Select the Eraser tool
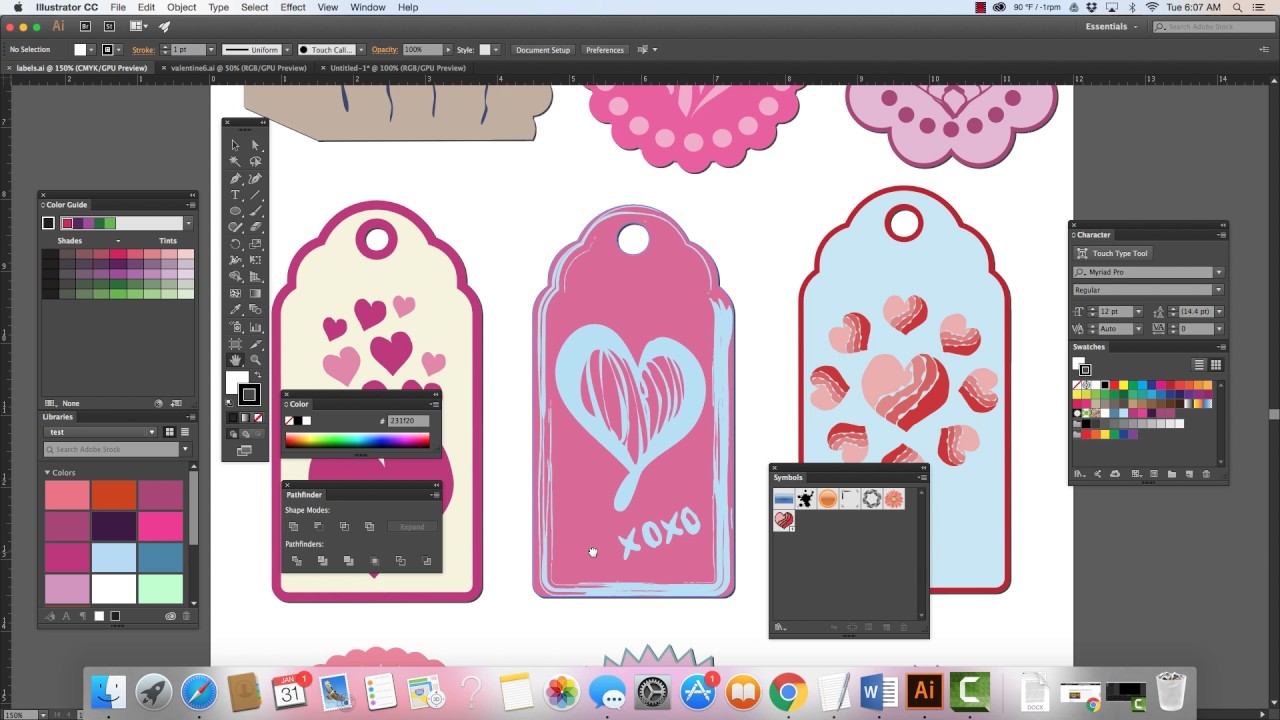This screenshot has height=720, width=1280. tap(255, 227)
